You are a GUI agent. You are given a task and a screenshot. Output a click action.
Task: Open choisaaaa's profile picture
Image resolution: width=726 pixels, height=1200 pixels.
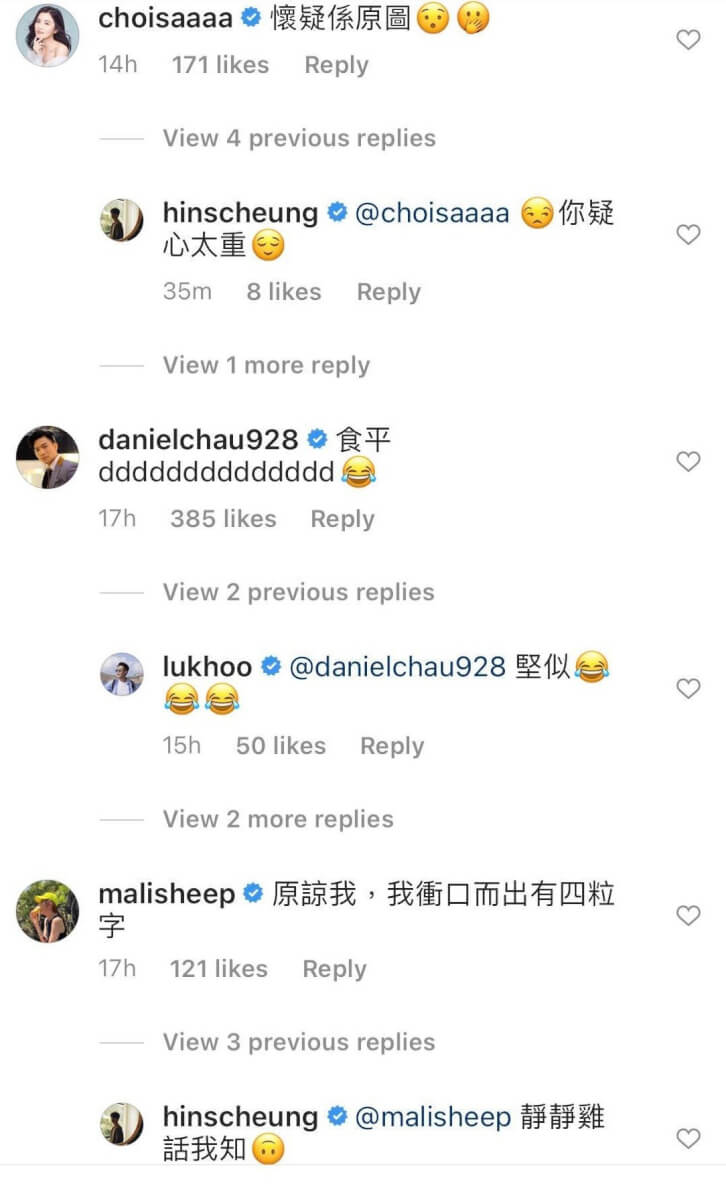pos(47,35)
